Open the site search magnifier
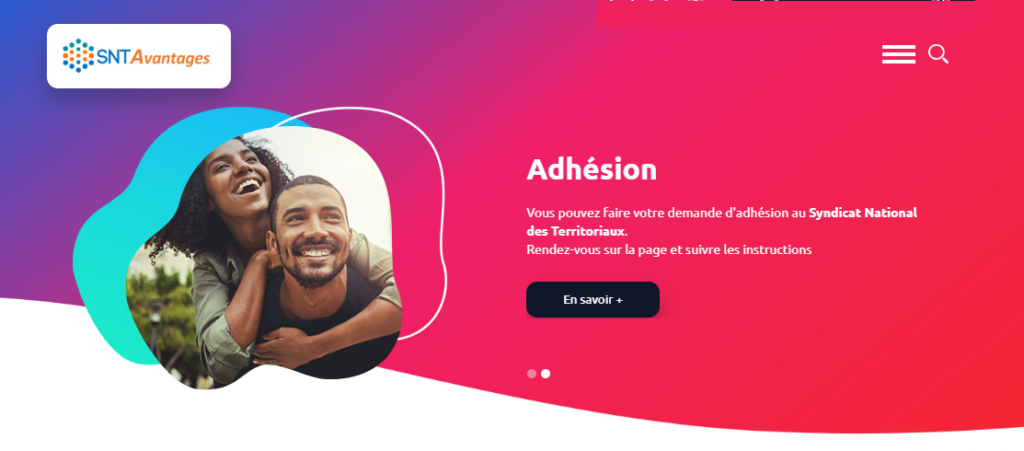 tap(938, 54)
